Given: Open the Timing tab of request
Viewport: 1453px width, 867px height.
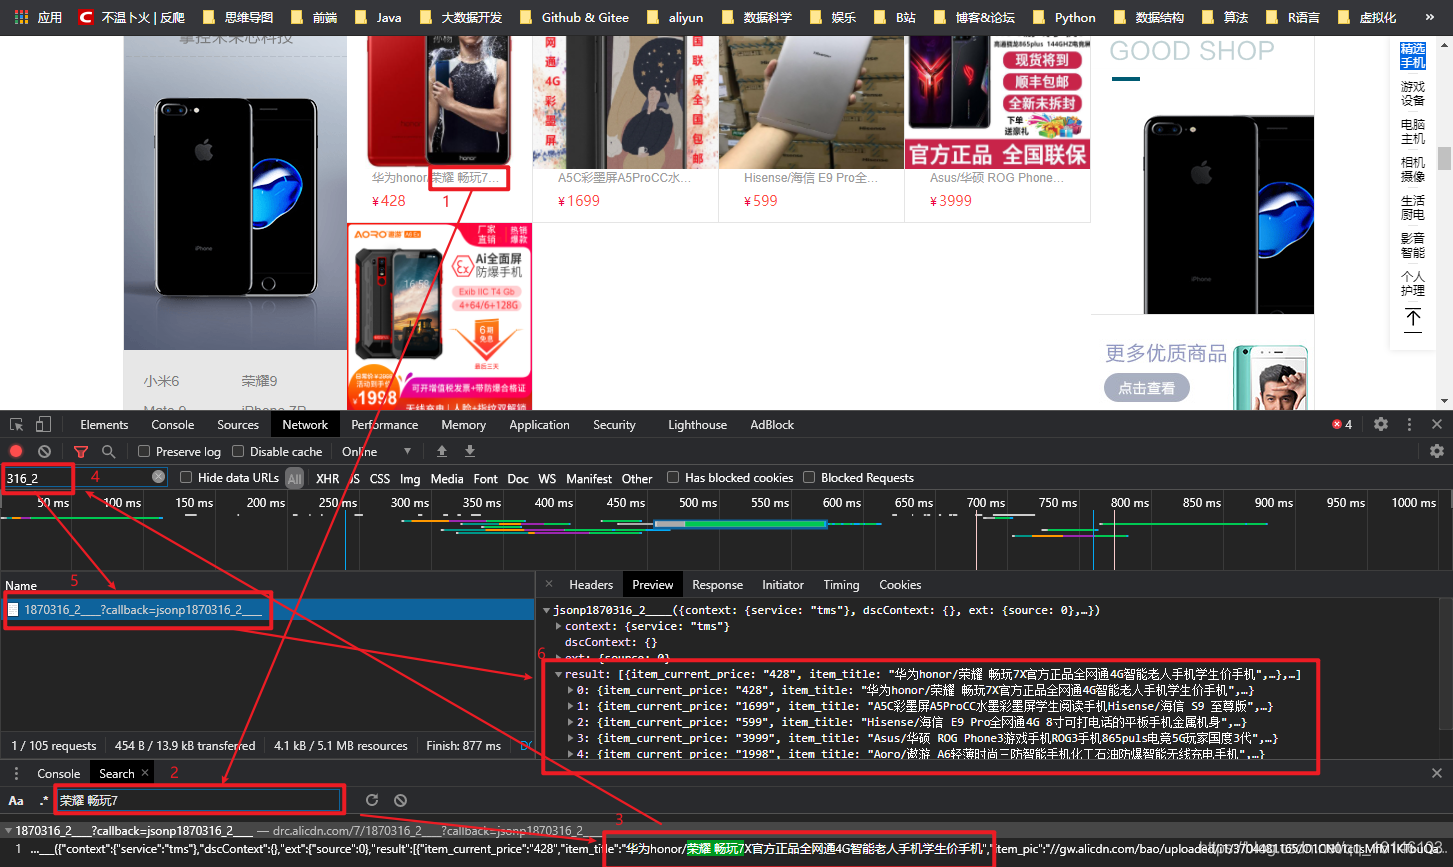Looking at the screenshot, I should tap(841, 584).
